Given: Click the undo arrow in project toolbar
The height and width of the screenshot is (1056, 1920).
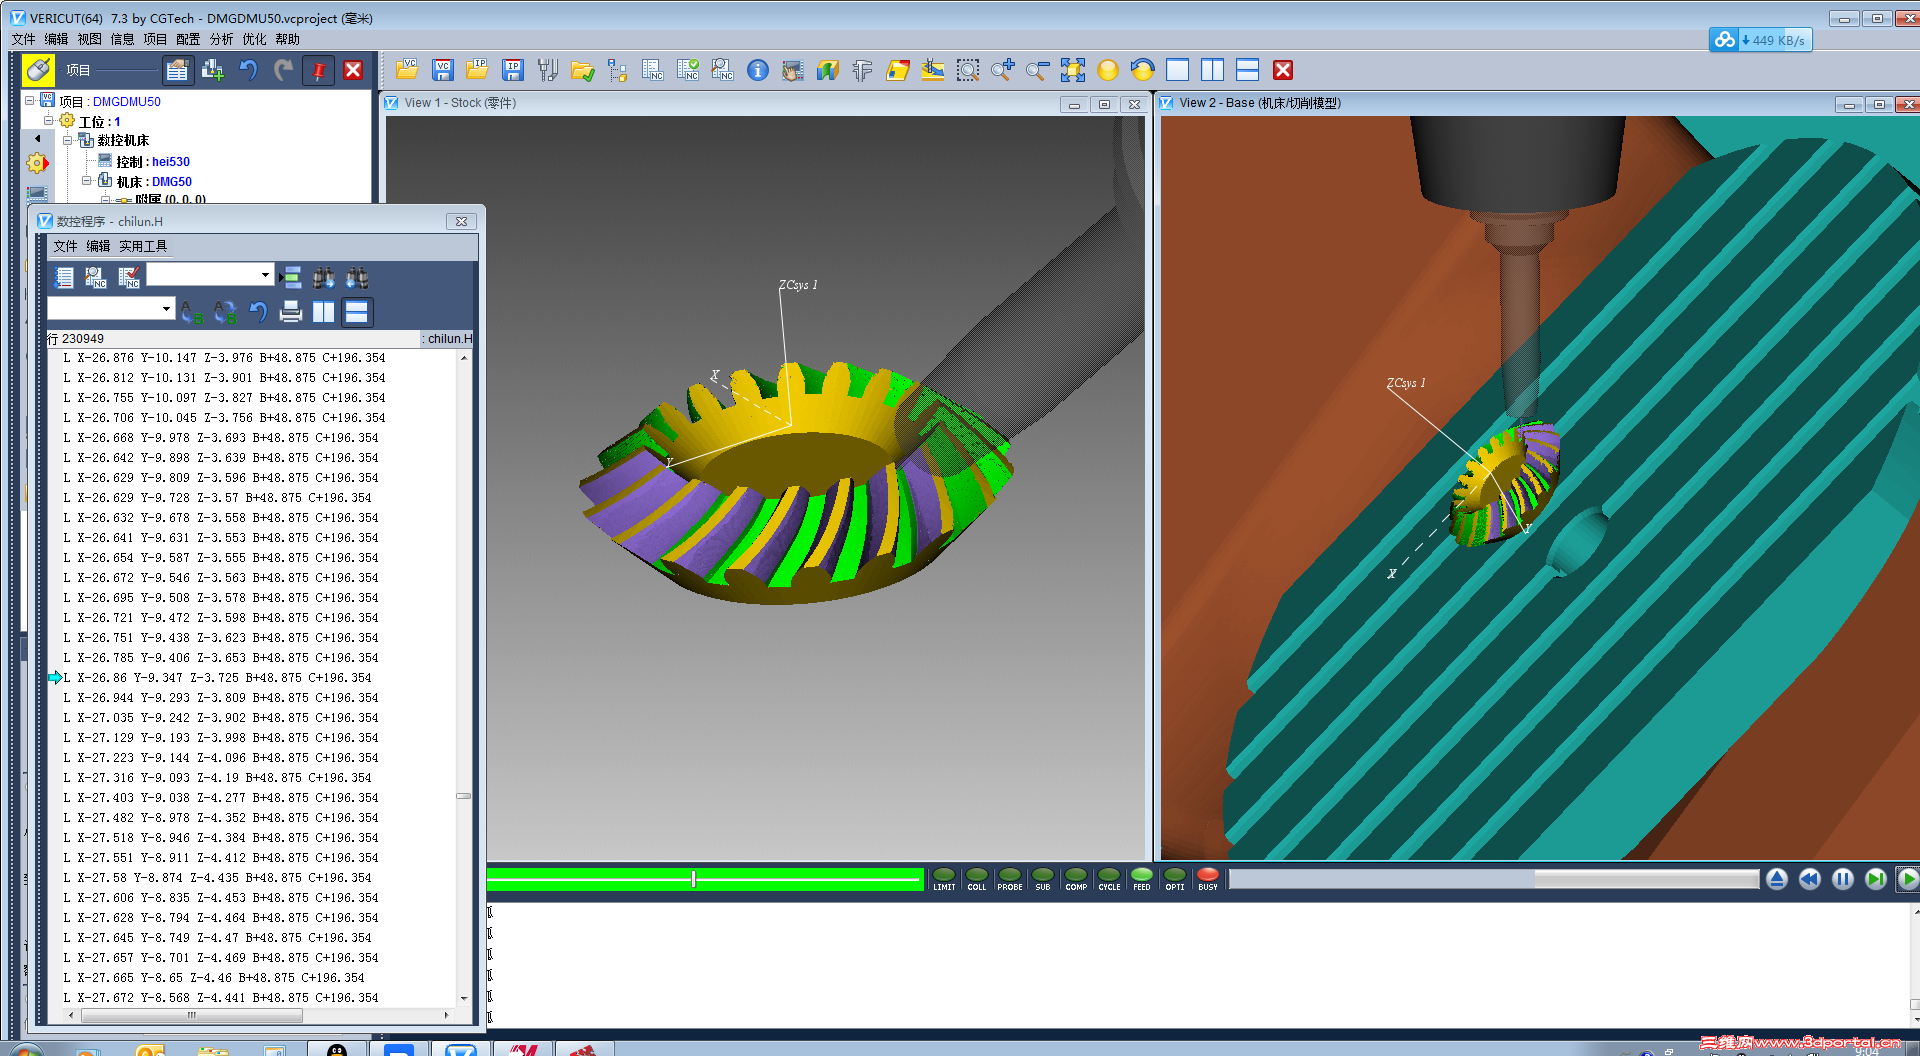Looking at the screenshot, I should click(248, 70).
